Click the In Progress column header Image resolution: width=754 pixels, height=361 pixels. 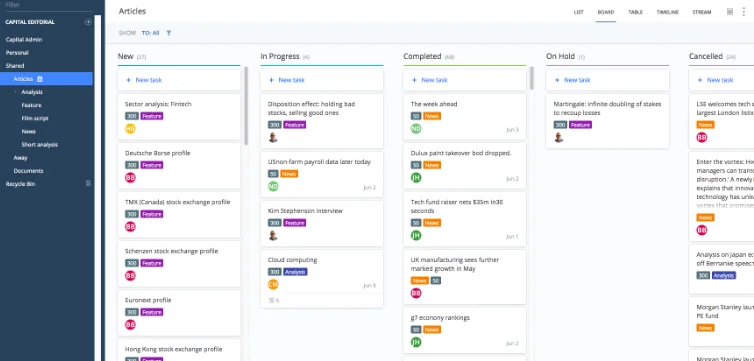[x=280, y=56]
